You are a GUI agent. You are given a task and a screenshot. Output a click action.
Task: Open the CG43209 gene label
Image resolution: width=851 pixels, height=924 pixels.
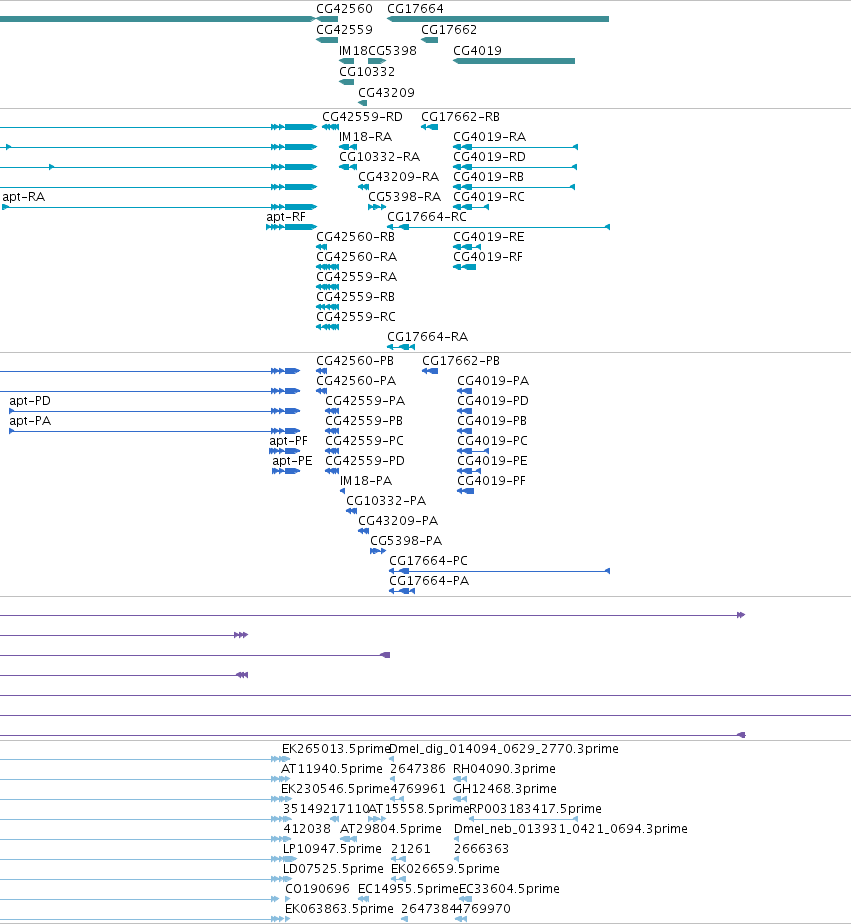tap(386, 93)
